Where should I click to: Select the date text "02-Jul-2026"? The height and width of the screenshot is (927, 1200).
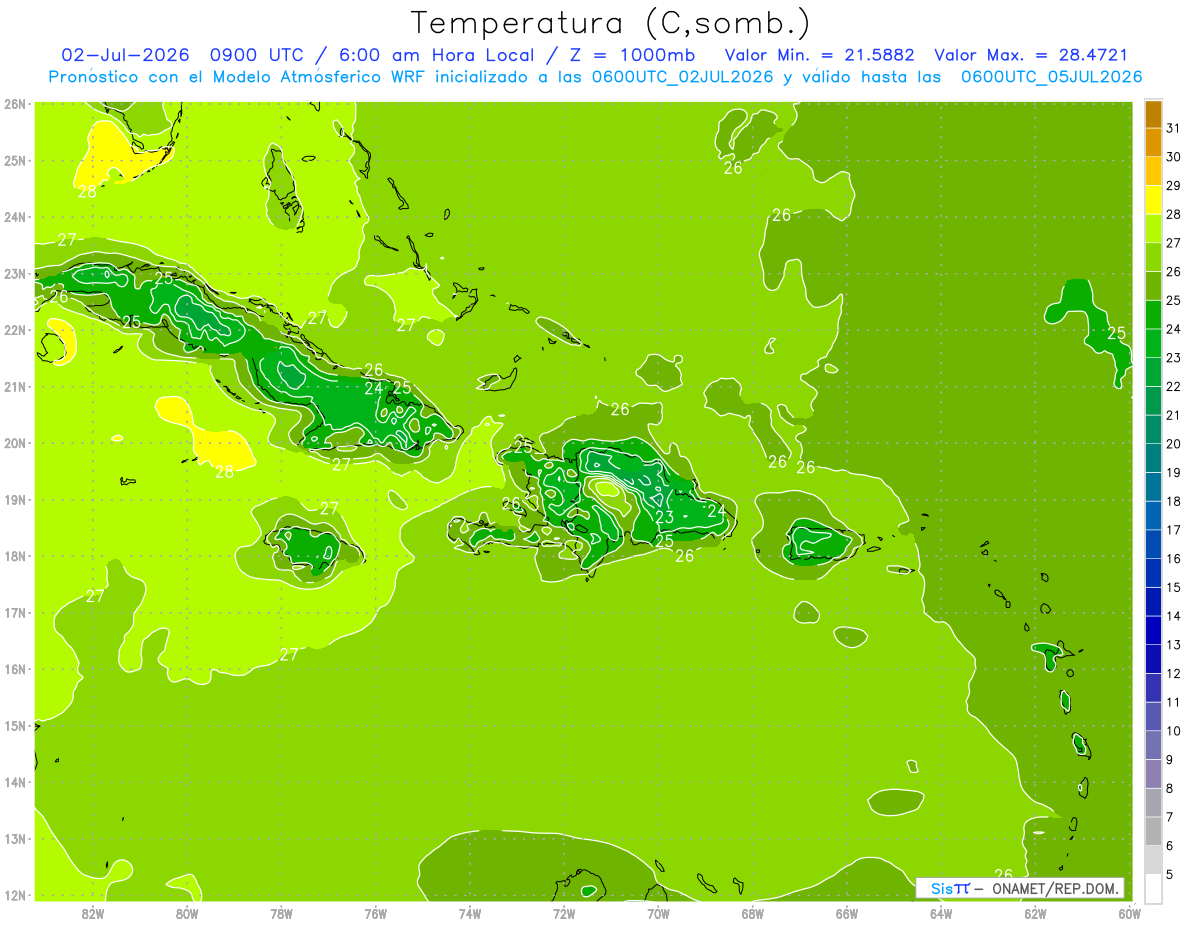point(125,55)
